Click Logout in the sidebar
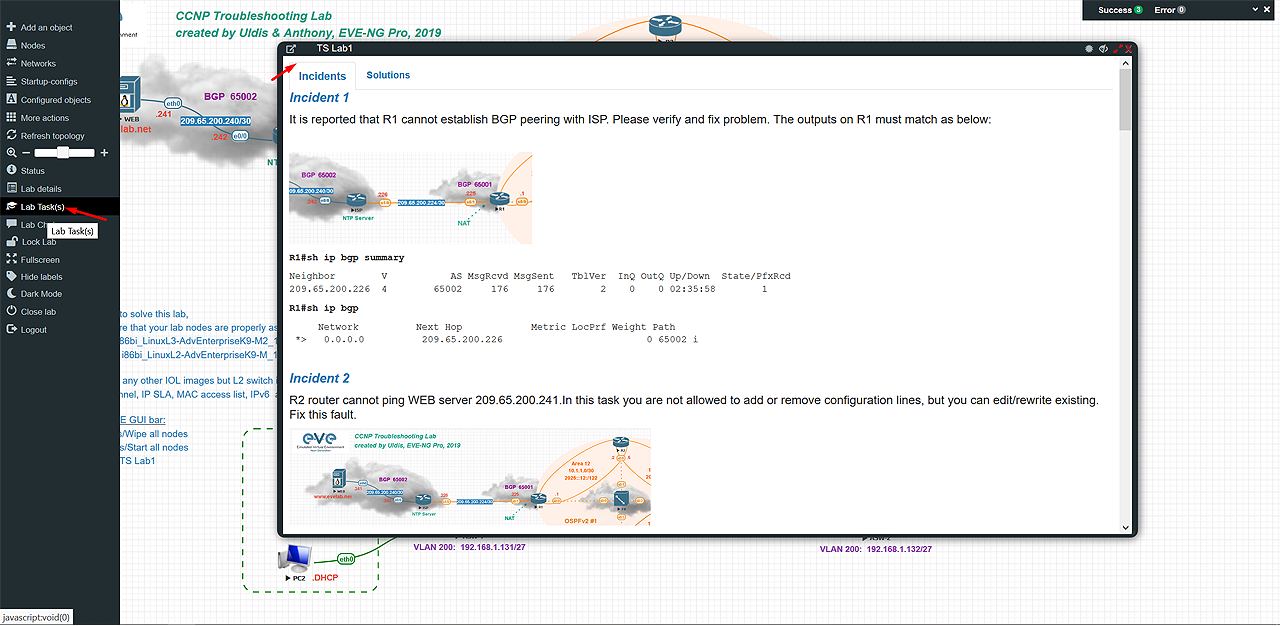This screenshot has height=626, width=1280. tap(33, 330)
